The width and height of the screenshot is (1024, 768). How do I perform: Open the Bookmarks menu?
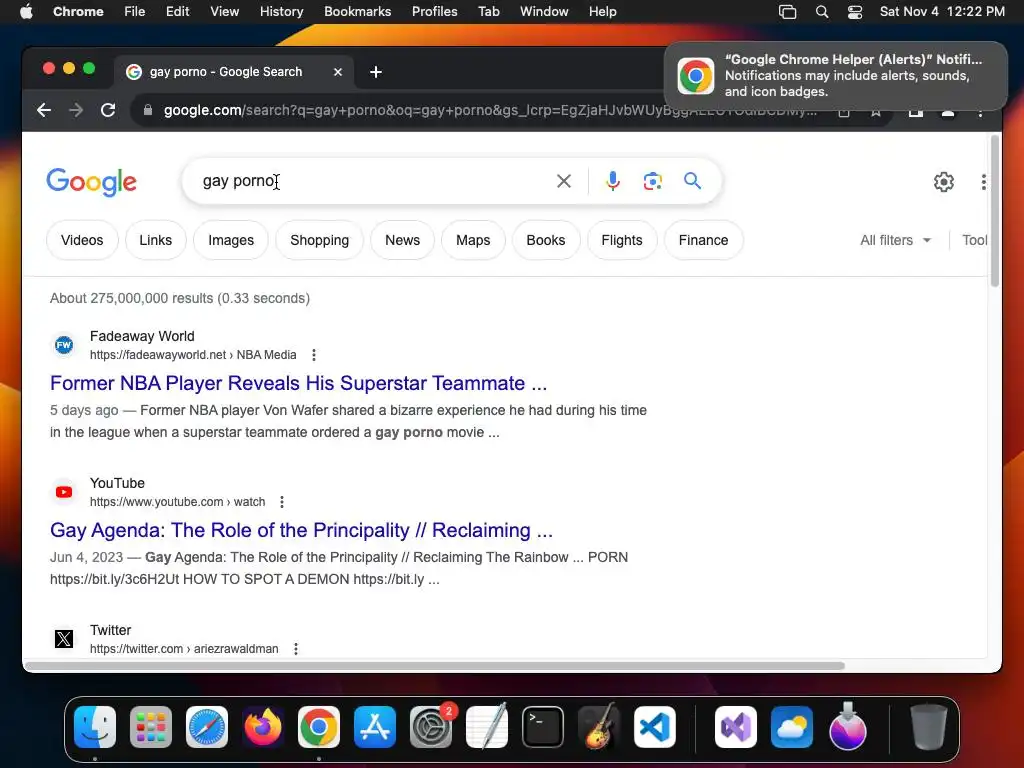pyautogui.click(x=358, y=12)
